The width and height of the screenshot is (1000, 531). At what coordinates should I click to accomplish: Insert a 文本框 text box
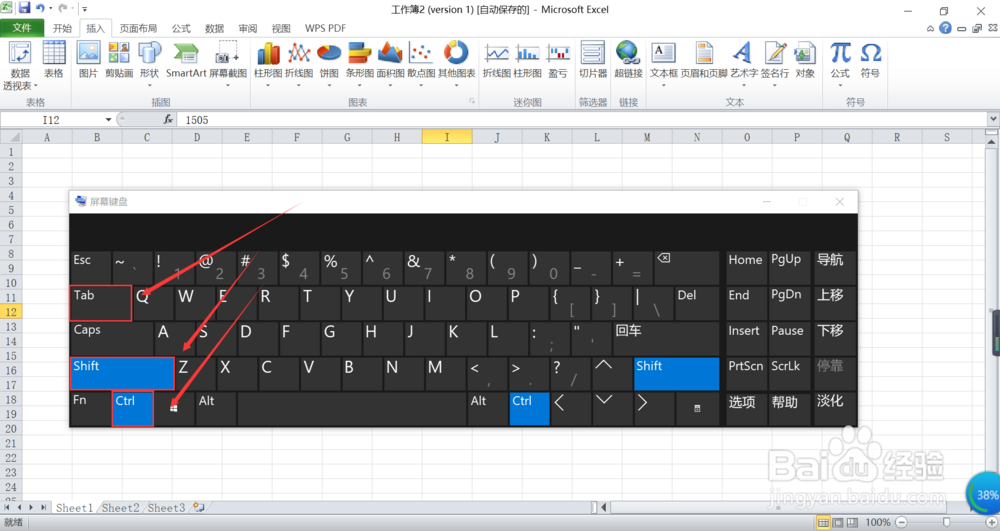[x=663, y=64]
